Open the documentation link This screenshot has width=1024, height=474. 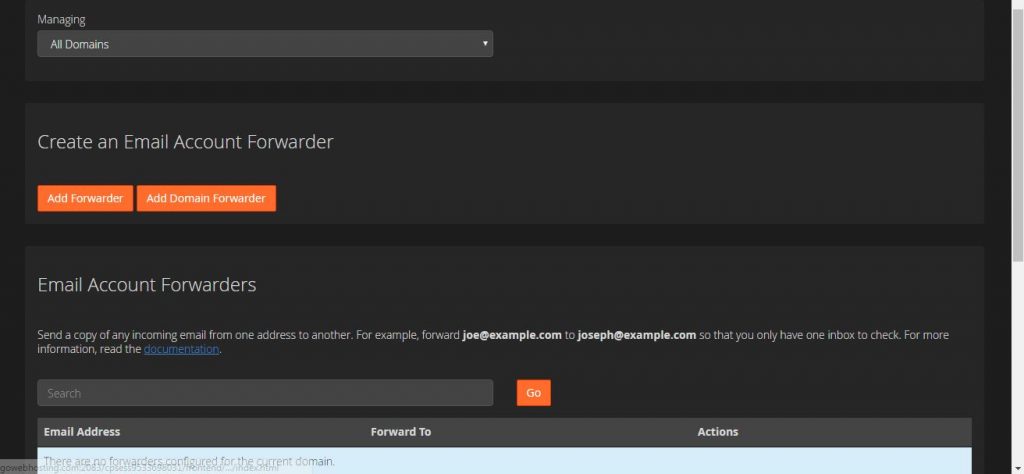click(x=181, y=349)
